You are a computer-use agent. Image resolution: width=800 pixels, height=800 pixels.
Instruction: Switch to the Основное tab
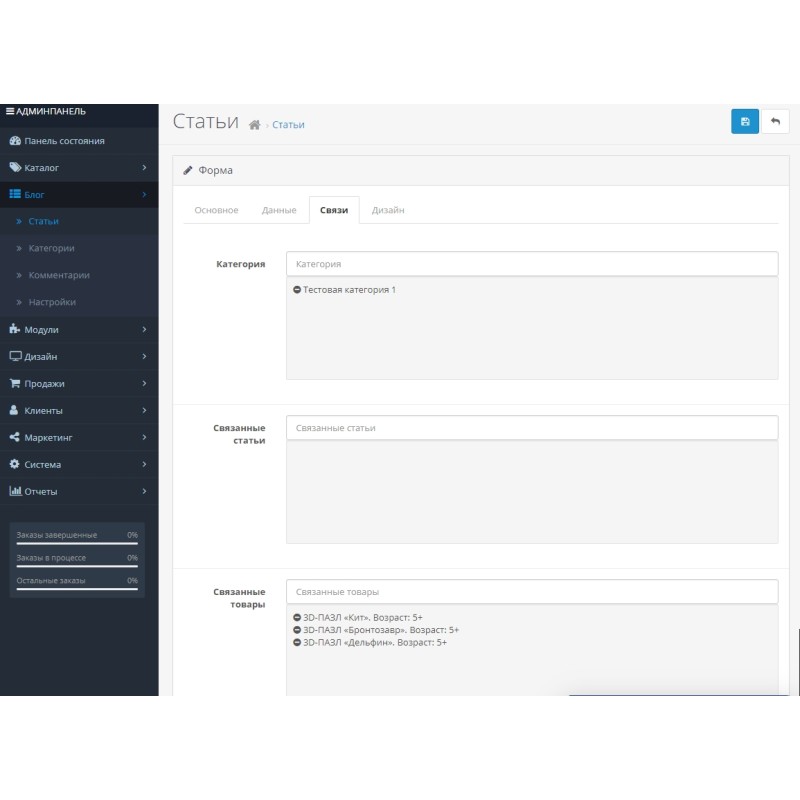click(216, 210)
